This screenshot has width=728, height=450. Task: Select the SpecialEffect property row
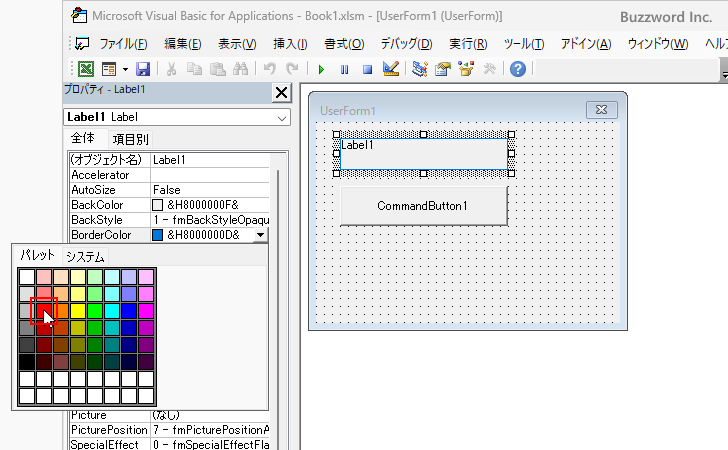[x=169, y=445]
